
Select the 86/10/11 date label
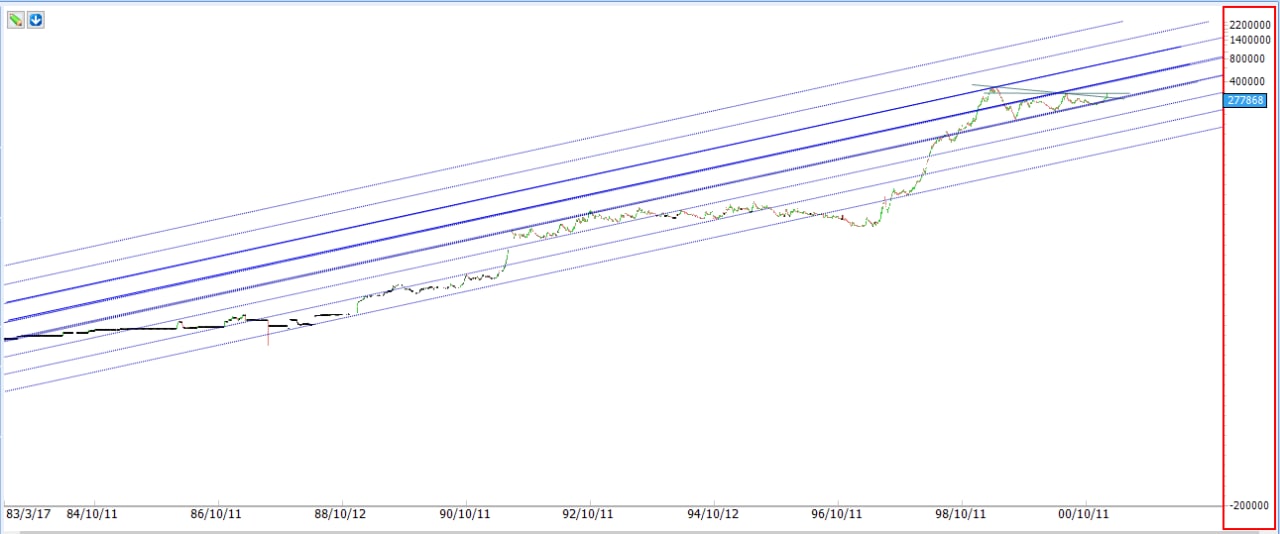(216, 514)
